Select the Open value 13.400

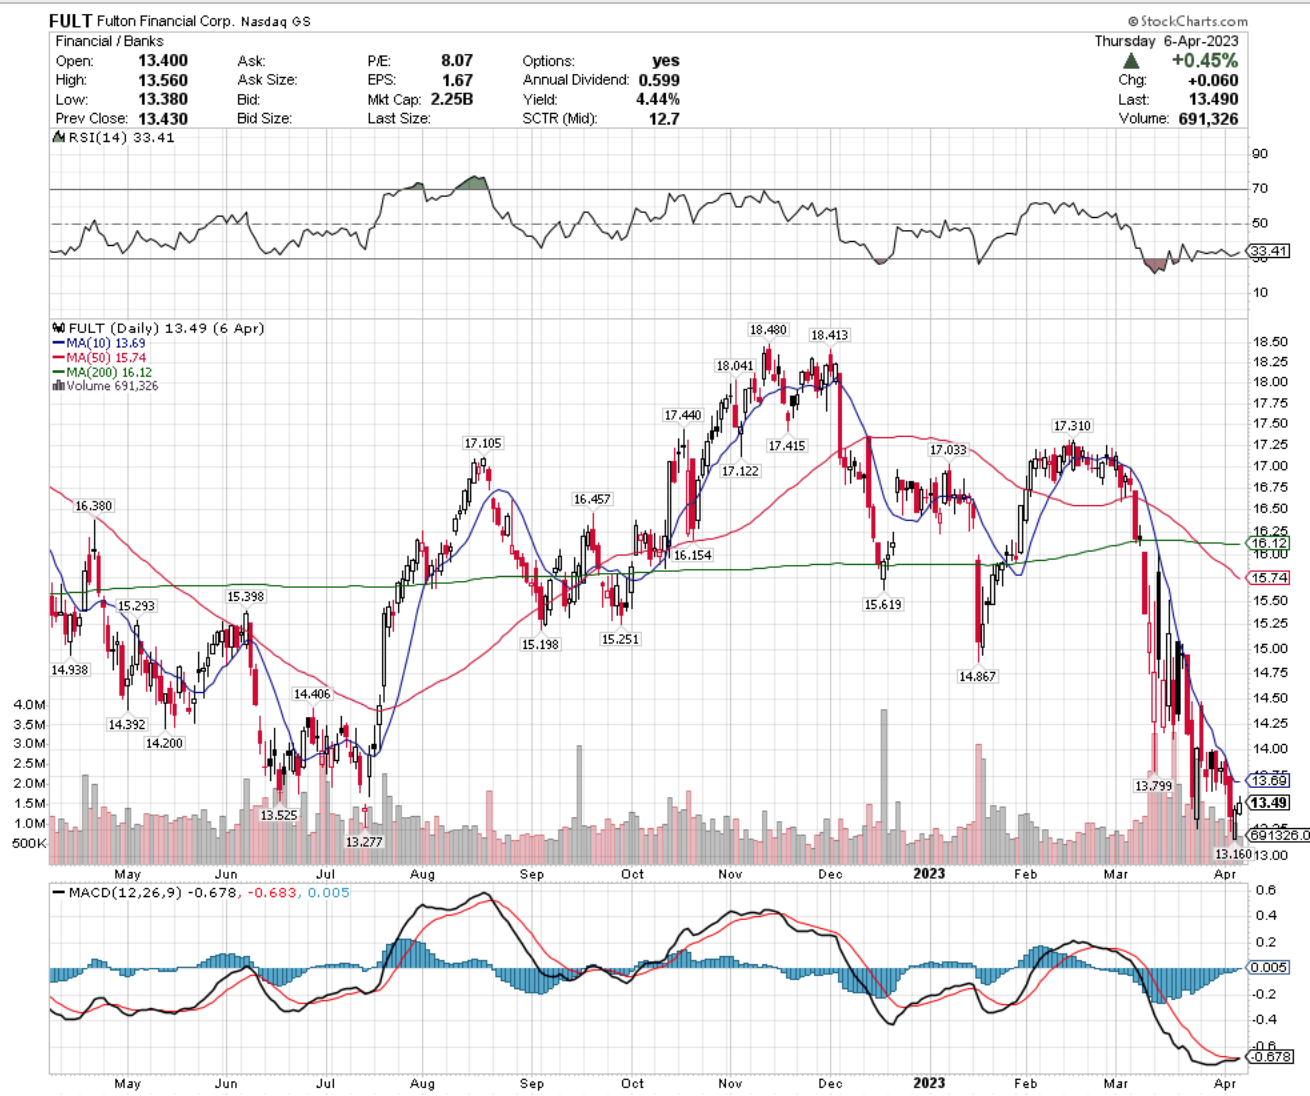coord(163,61)
